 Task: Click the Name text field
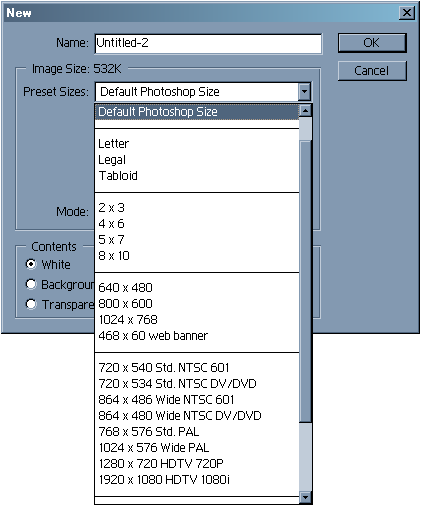pyautogui.click(x=208, y=43)
